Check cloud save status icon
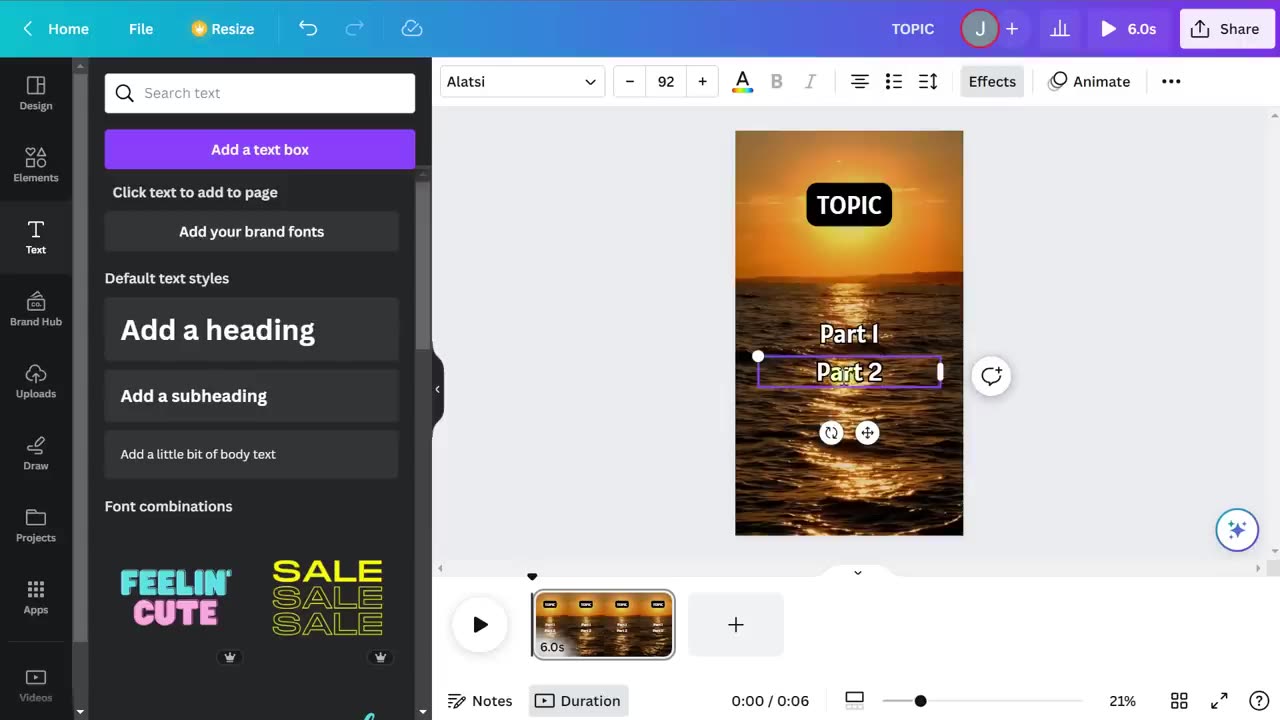Viewport: 1280px width, 720px height. point(412,29)
